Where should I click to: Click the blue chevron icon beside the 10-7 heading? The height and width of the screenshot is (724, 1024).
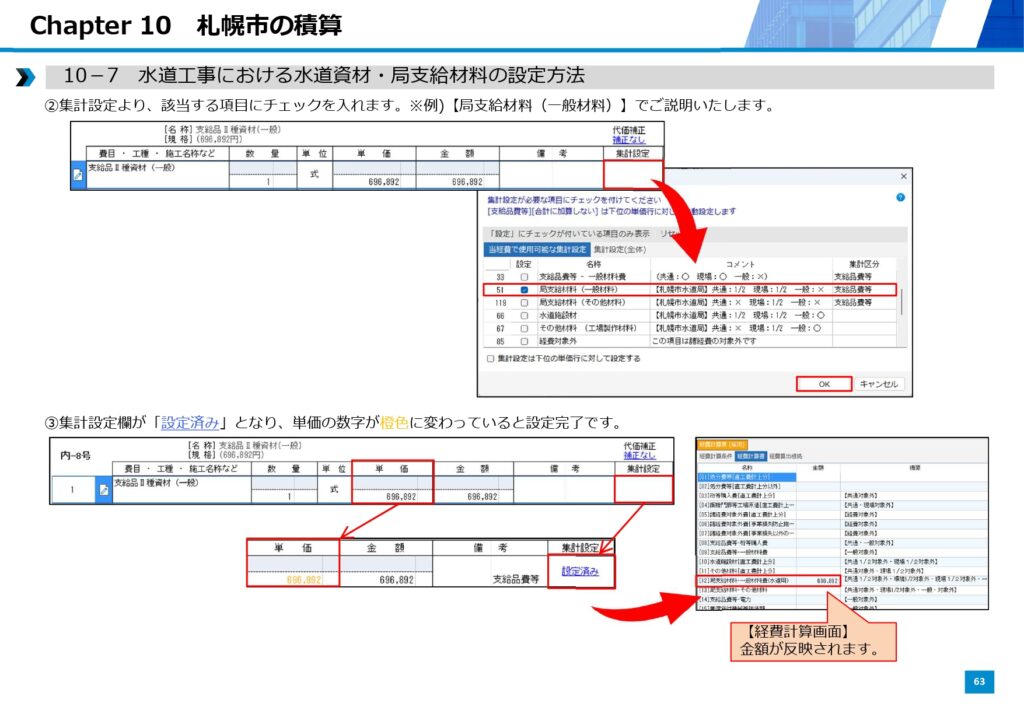pos(26,77)
